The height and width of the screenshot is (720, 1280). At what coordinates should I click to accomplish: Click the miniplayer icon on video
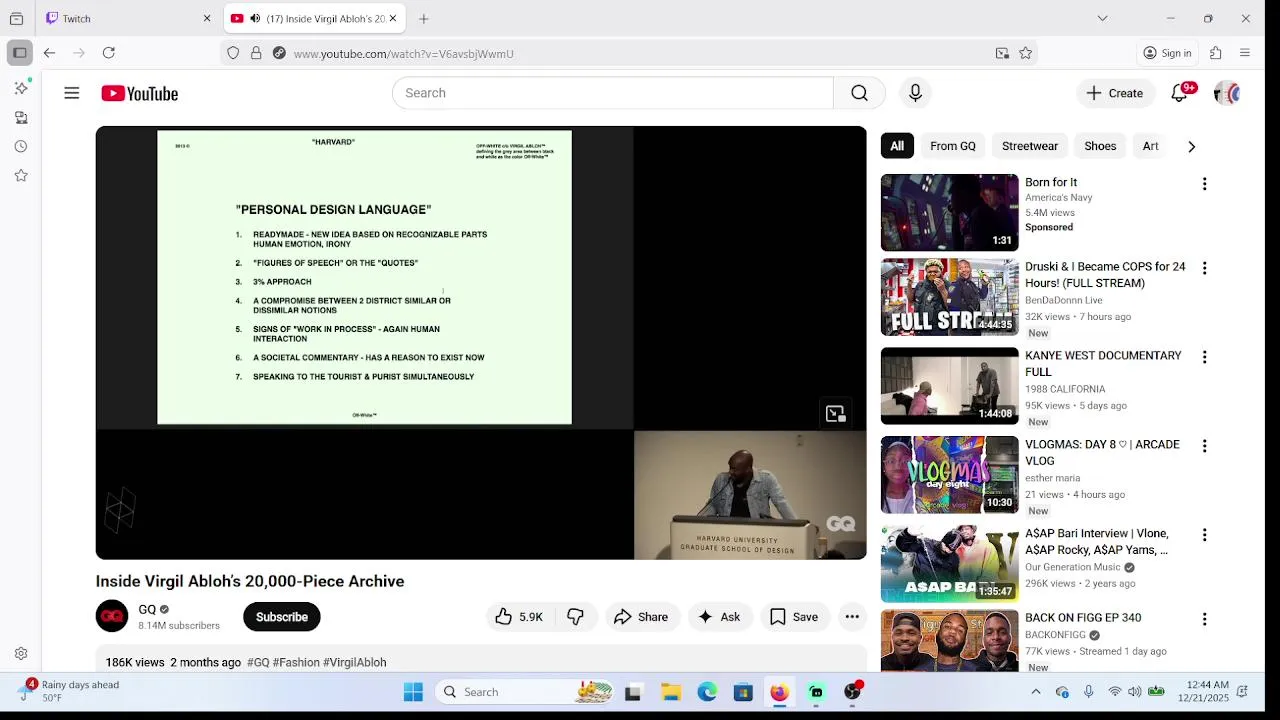click(836, 414)
